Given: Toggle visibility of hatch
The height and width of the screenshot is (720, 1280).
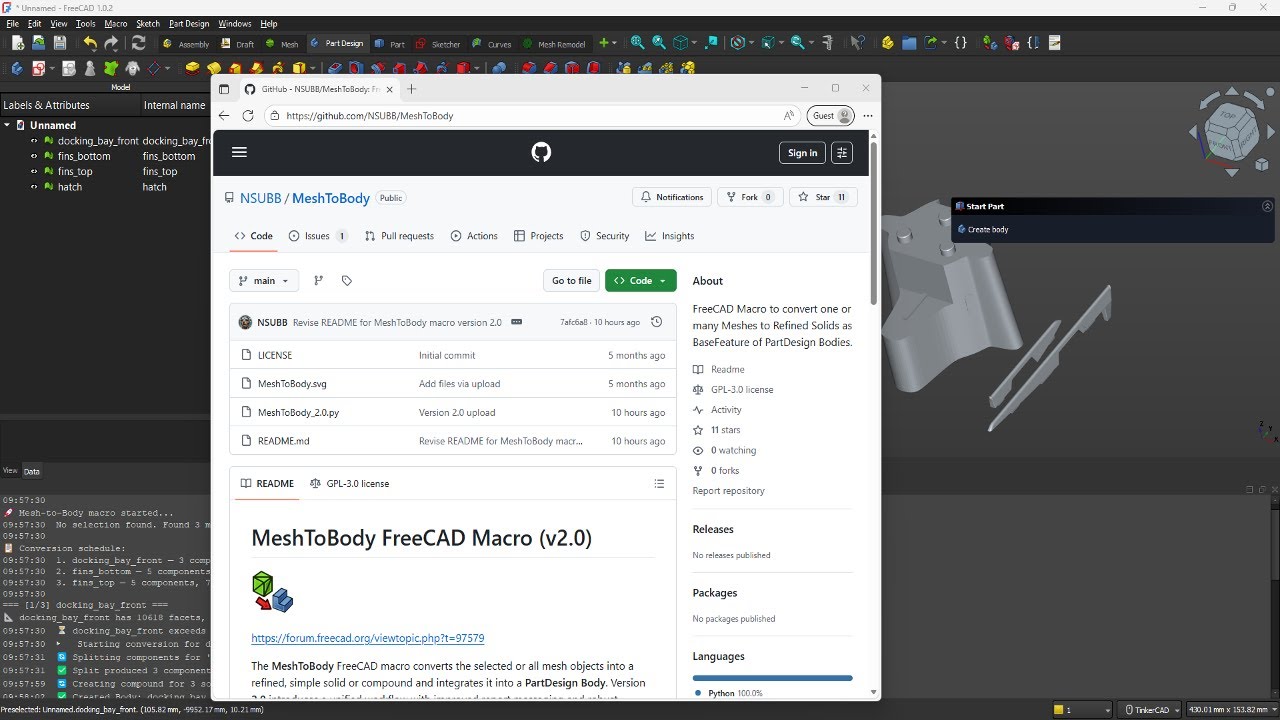Looking at the screenshot, I should point(34,187).
